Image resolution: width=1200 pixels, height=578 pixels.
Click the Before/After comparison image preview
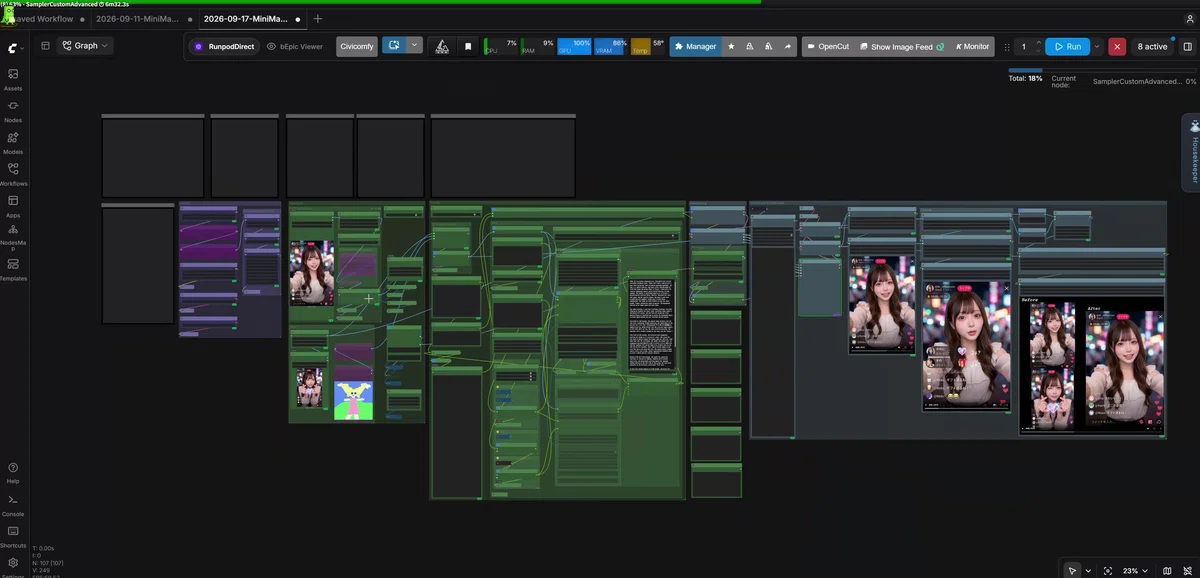(1092, 364)
